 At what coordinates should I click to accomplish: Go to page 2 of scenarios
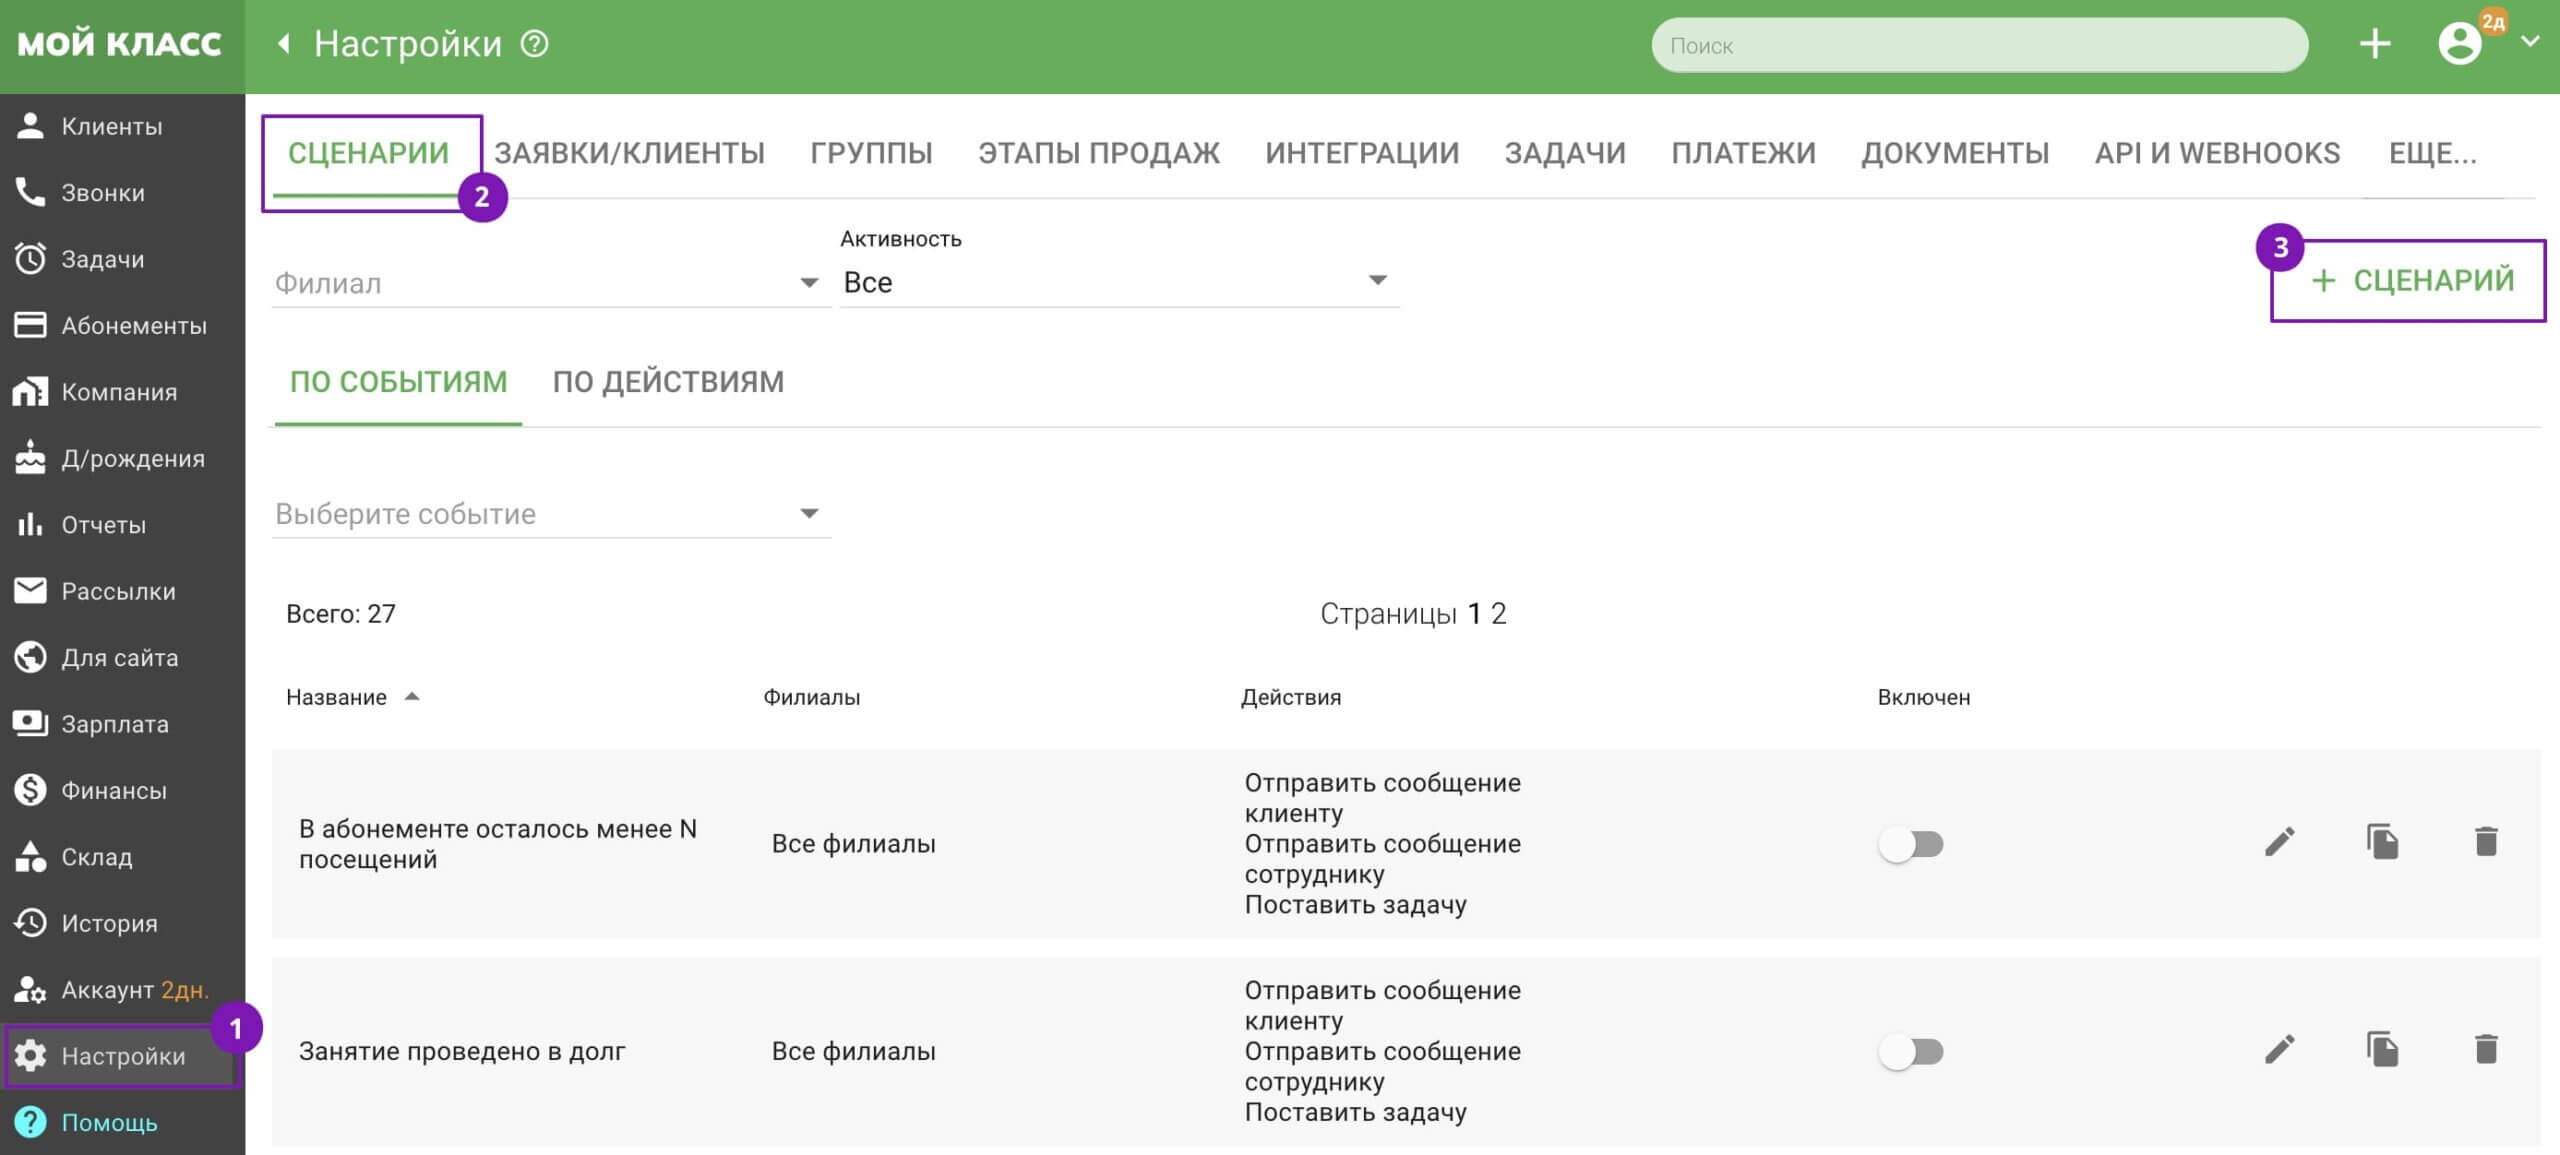coord(1498,613)
